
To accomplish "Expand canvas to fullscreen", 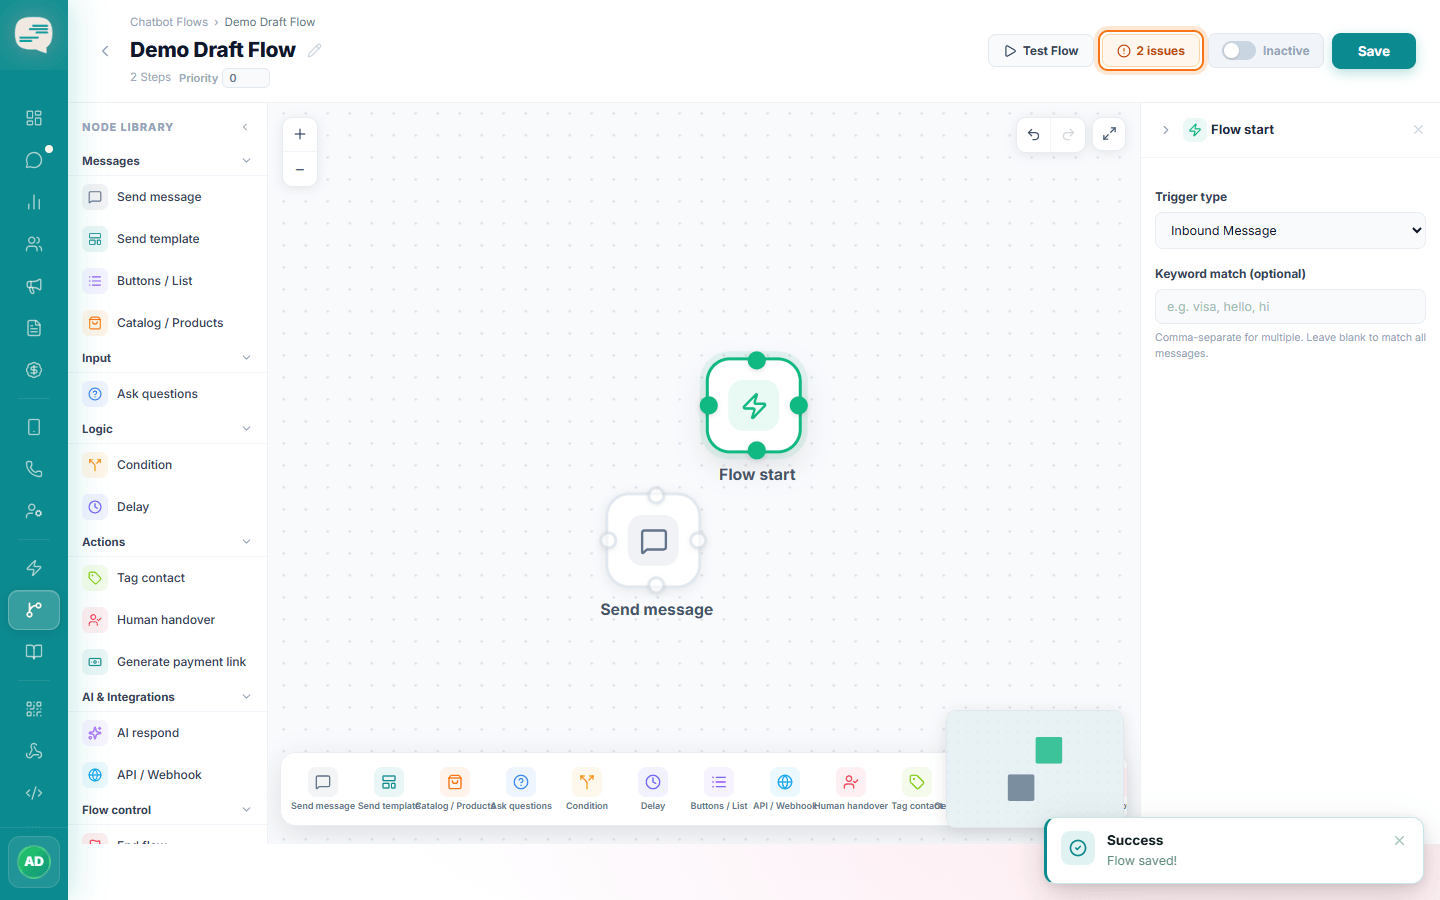I will click(1109, 134).
